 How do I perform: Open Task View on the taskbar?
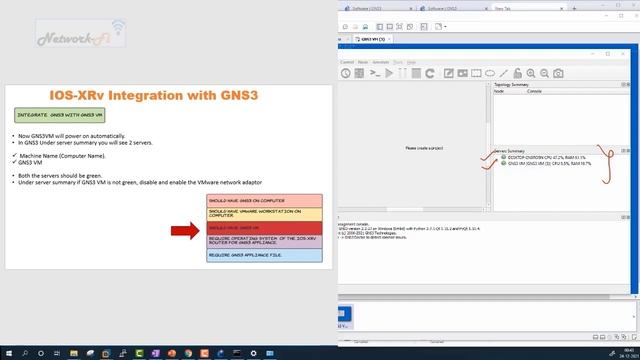pyautogui.click(x=57, y=353)
